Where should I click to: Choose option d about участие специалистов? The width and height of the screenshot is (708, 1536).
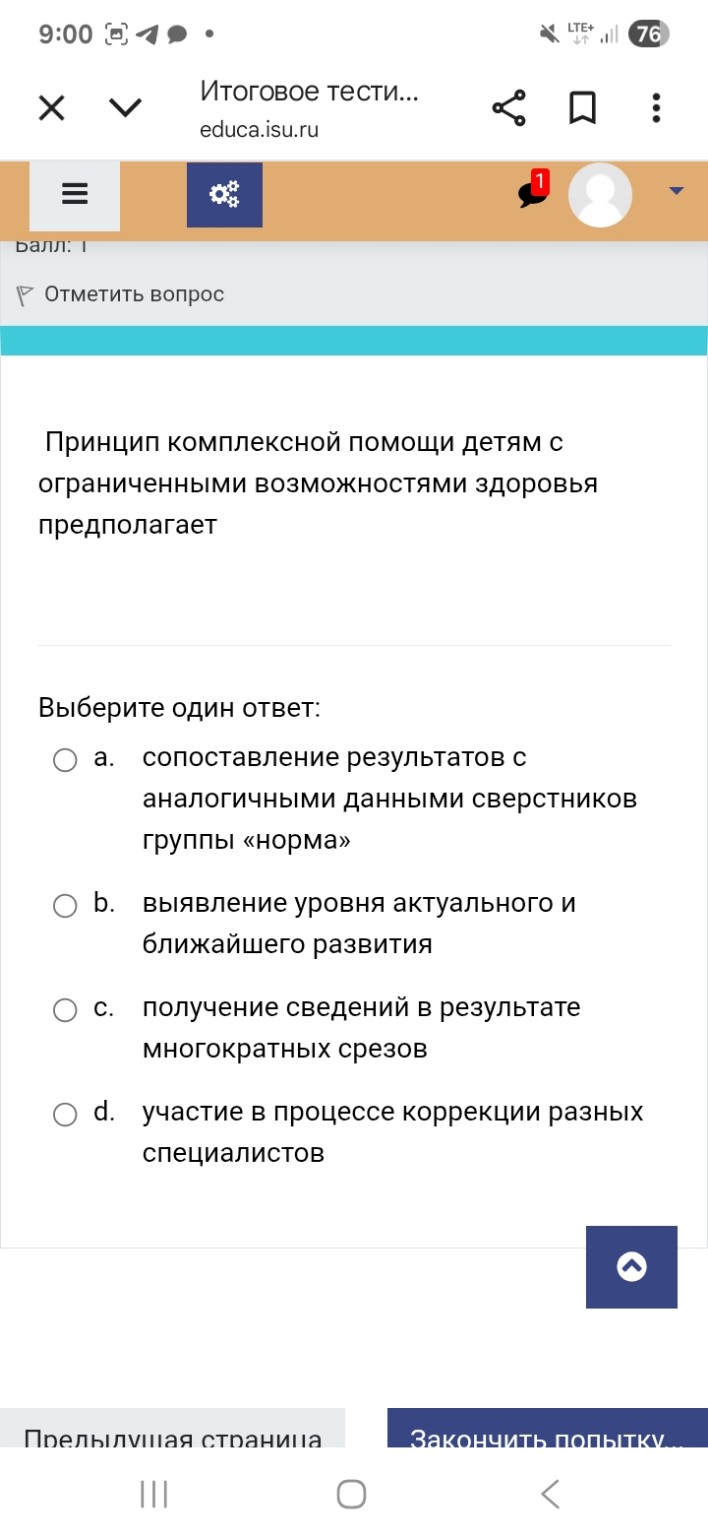pyautogui.click(x=66, y=1113)
